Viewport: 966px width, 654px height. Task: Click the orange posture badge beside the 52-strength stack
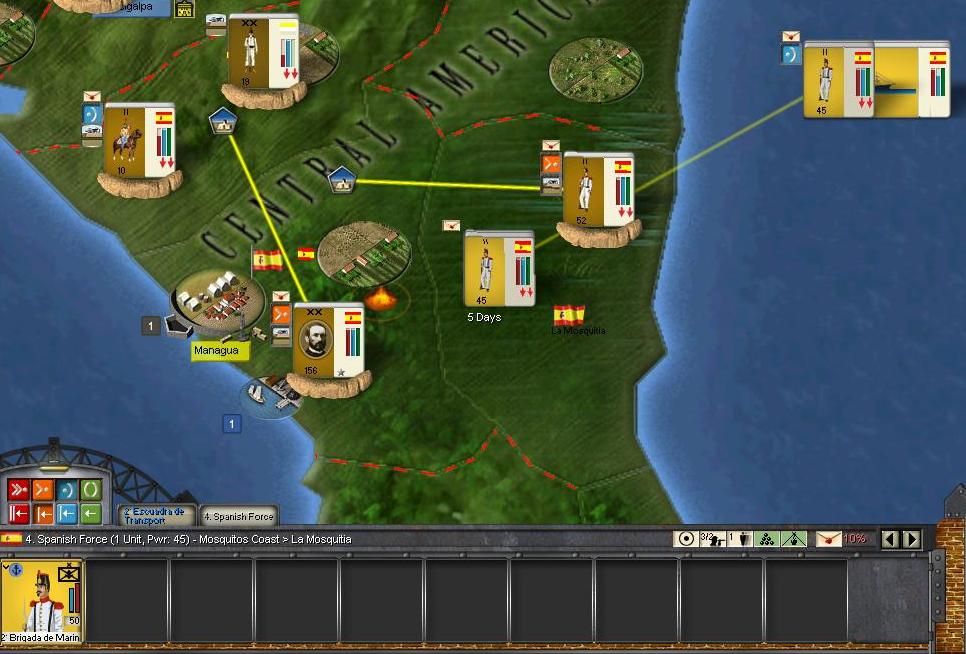[551, 164]
